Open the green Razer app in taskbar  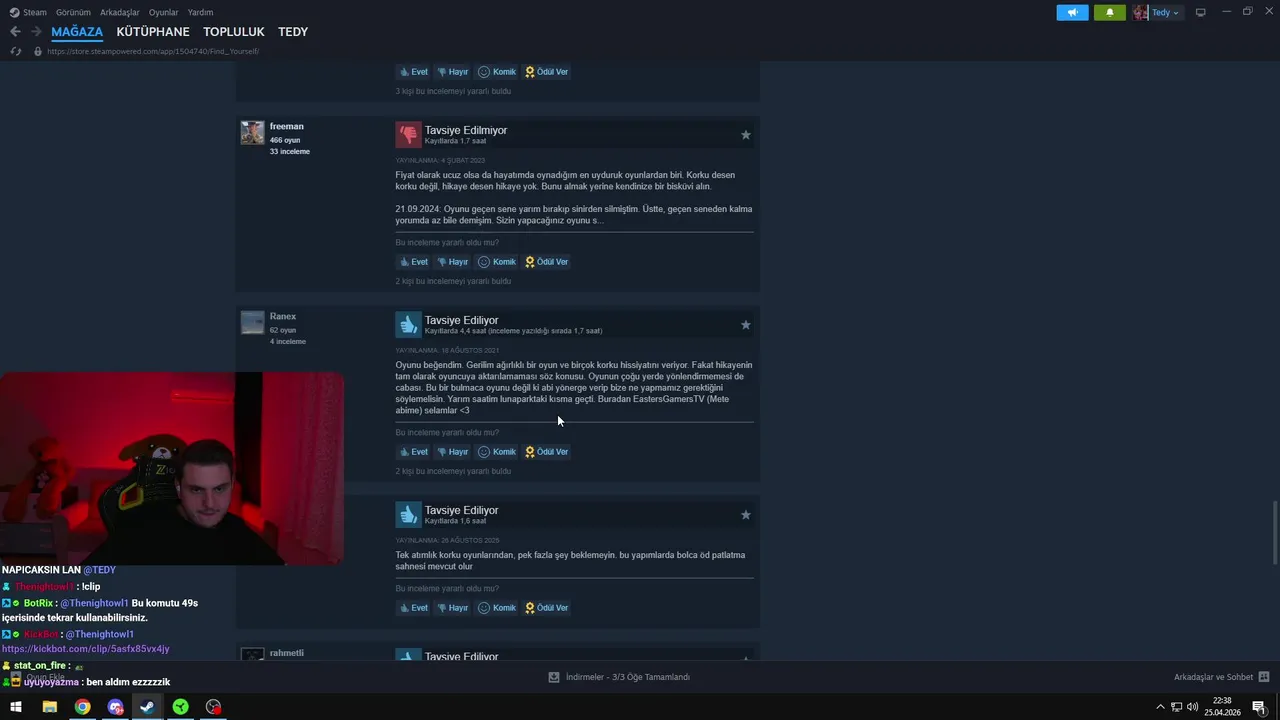[180, 707]
